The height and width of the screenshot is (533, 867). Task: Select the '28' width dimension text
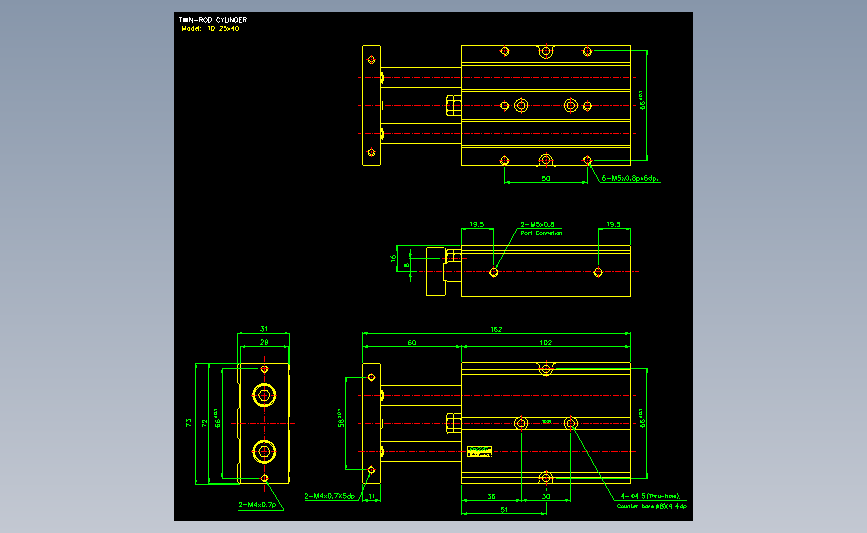264,342
